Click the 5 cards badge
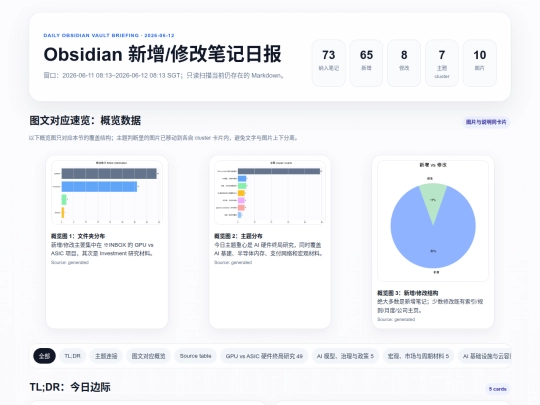This screenshot has width=540, height=405. point(498,389)
